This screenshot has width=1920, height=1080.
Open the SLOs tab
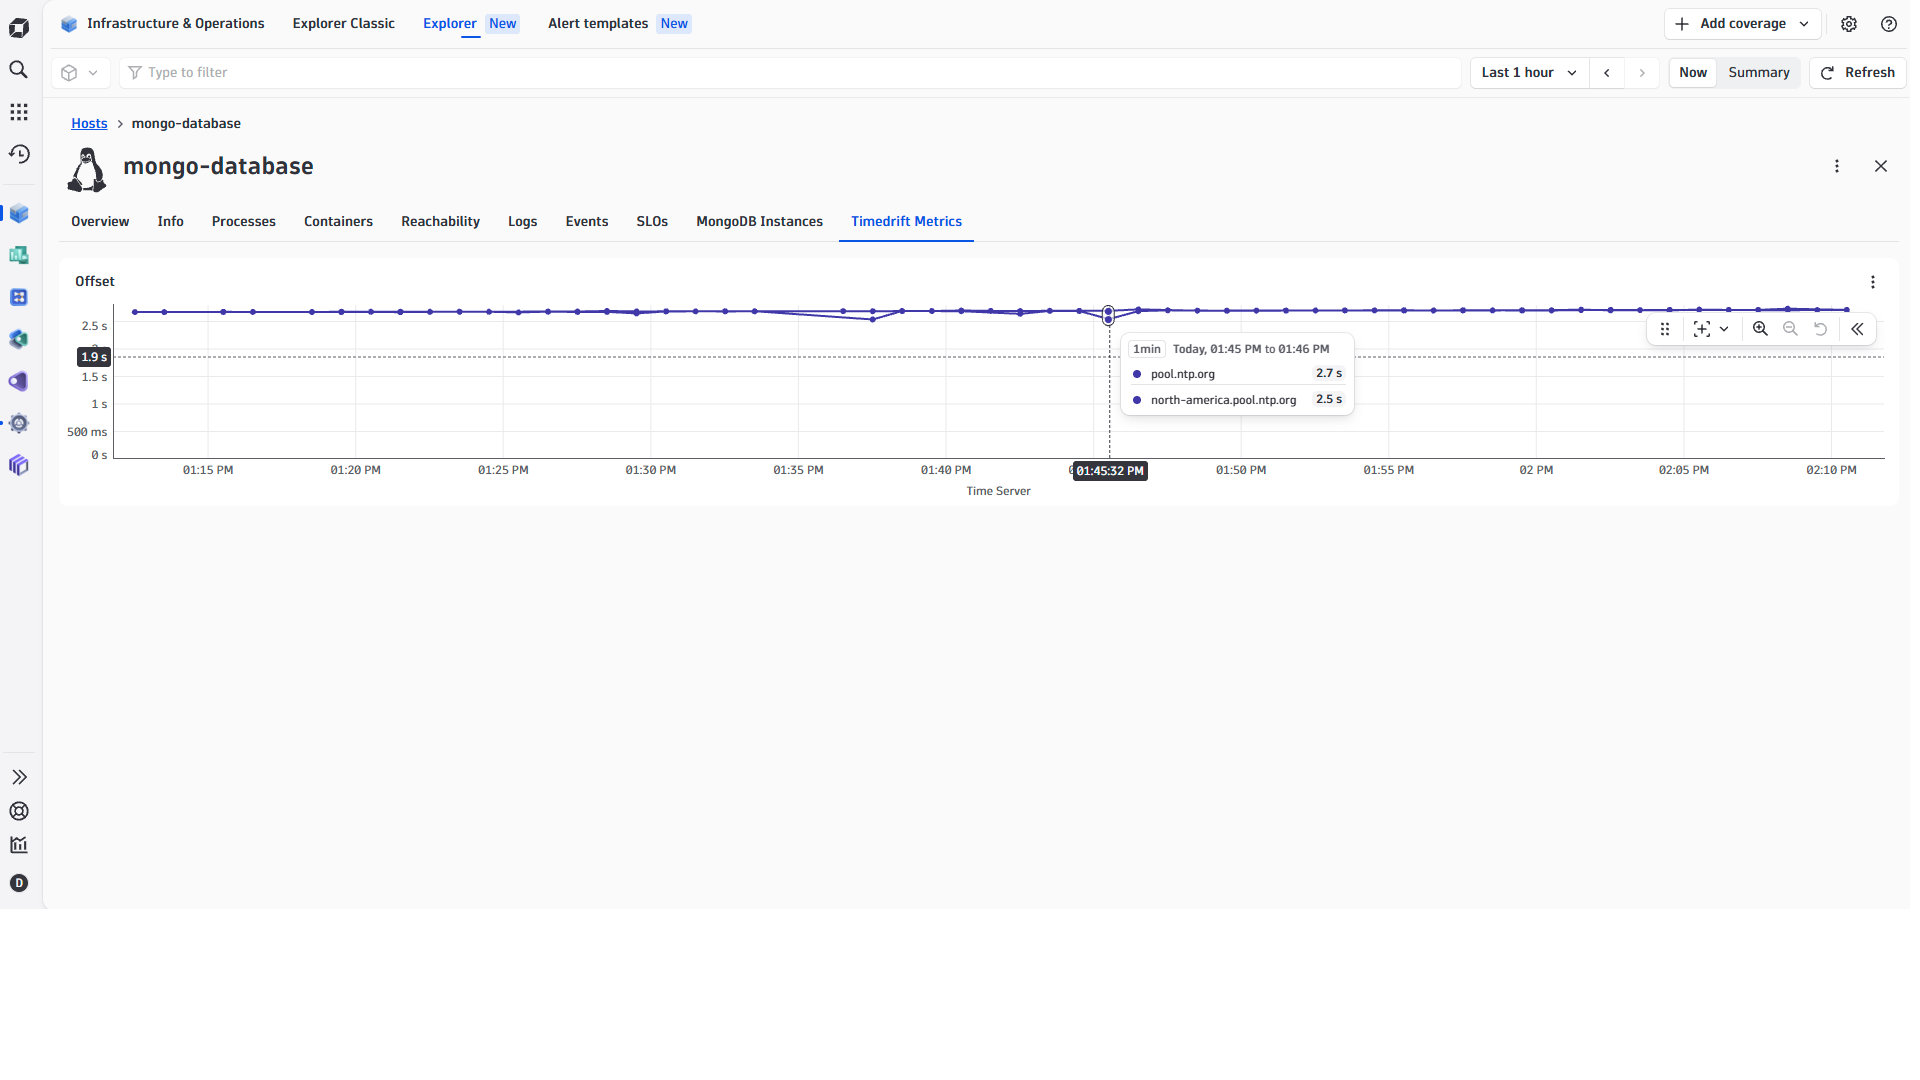click(652, 222)
